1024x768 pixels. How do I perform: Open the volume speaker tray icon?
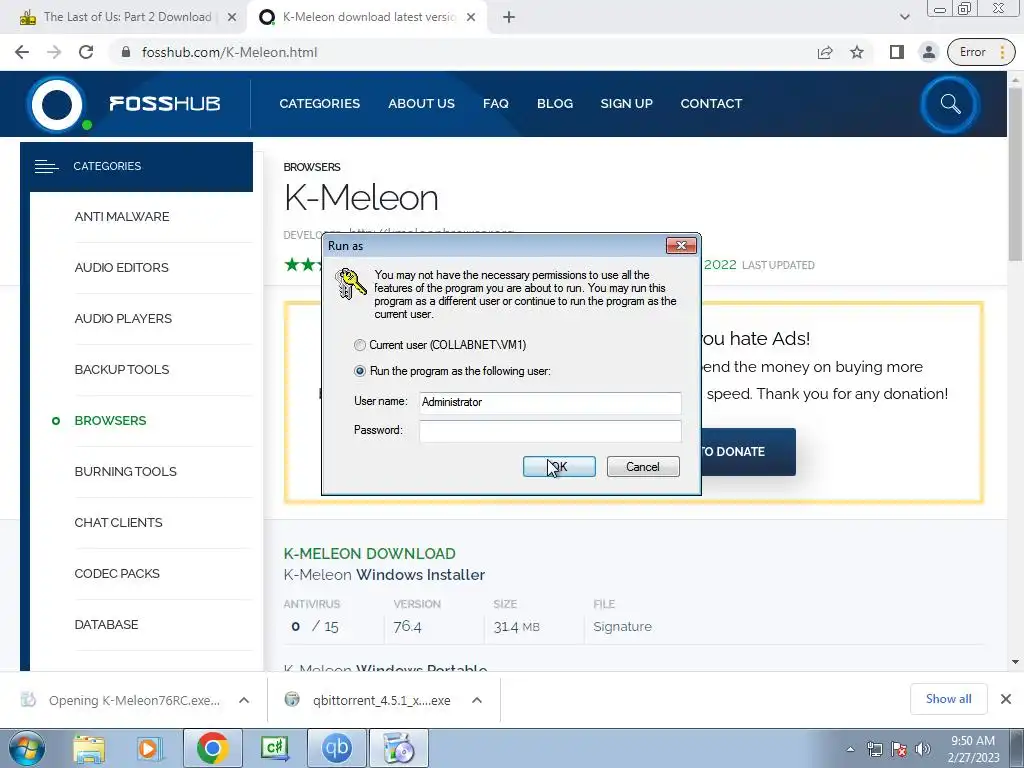(x=923, y=749)
